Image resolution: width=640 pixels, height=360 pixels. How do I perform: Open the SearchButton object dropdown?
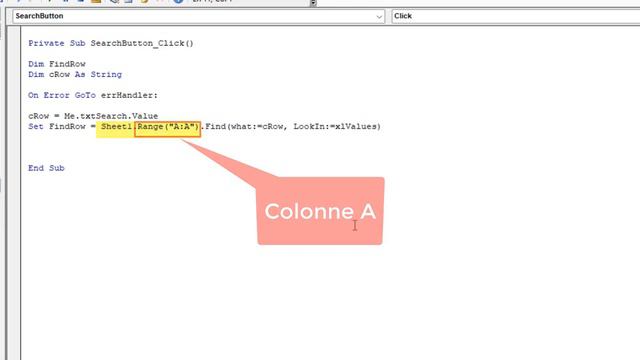click(x=198, y=16)
